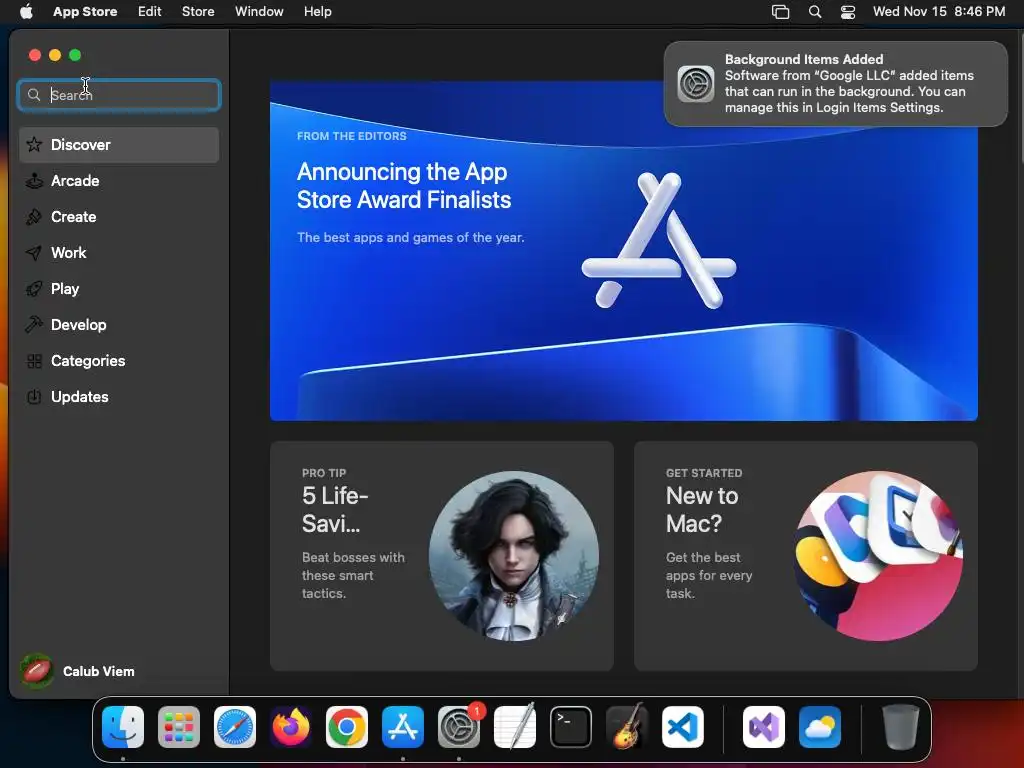Click the System Settings icon in notification

click(x=696, y=84)
